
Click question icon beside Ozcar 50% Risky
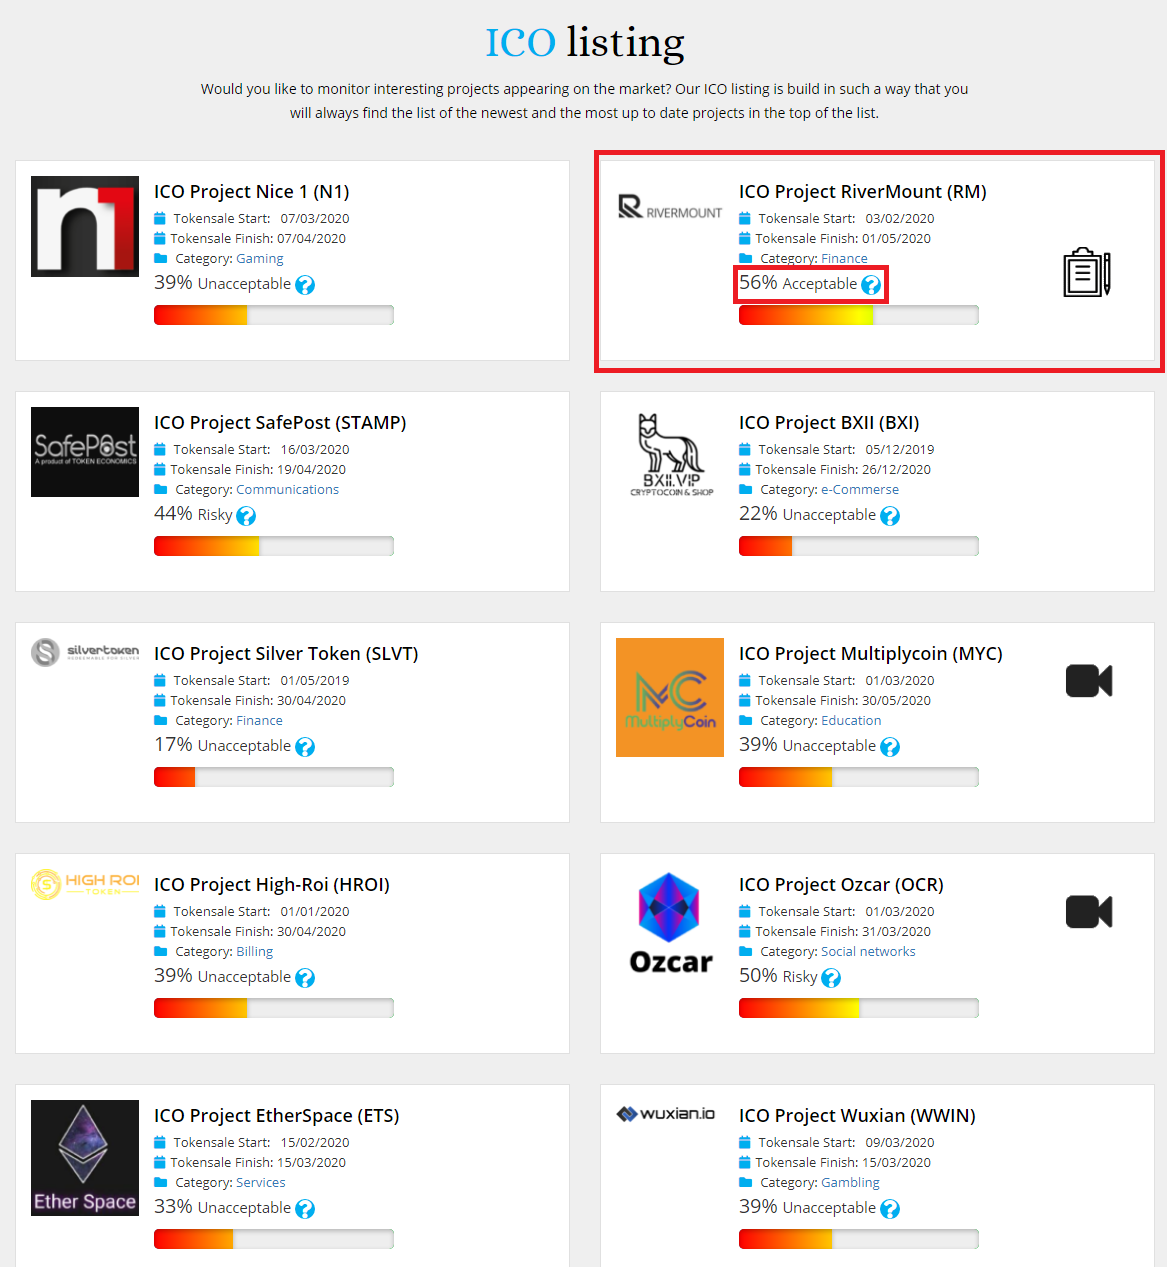click(831, 978)
